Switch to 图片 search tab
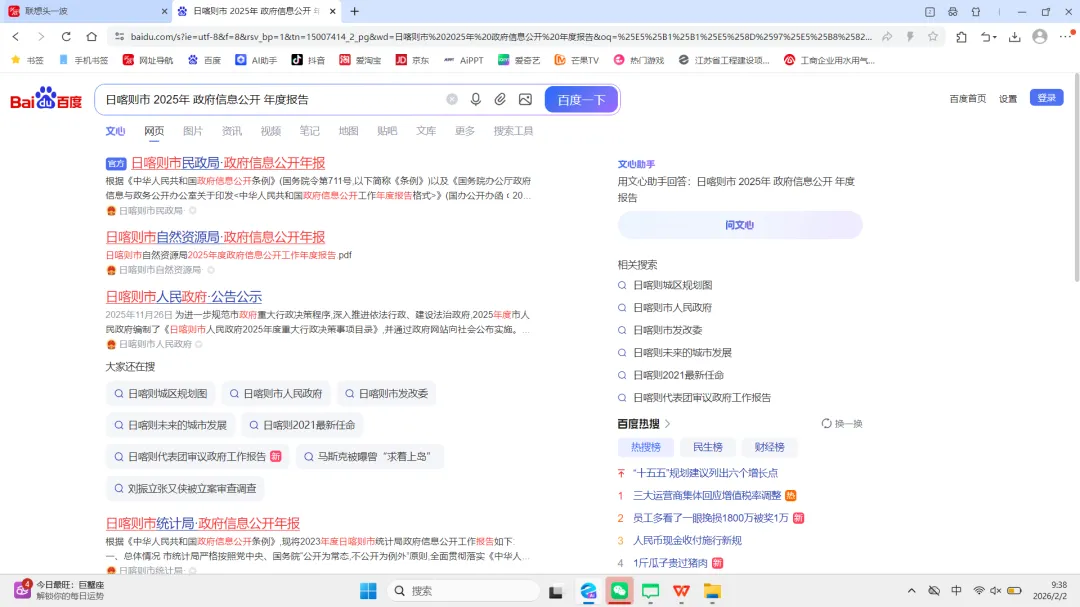The image size is (1080, 607). tap(193, 131)
